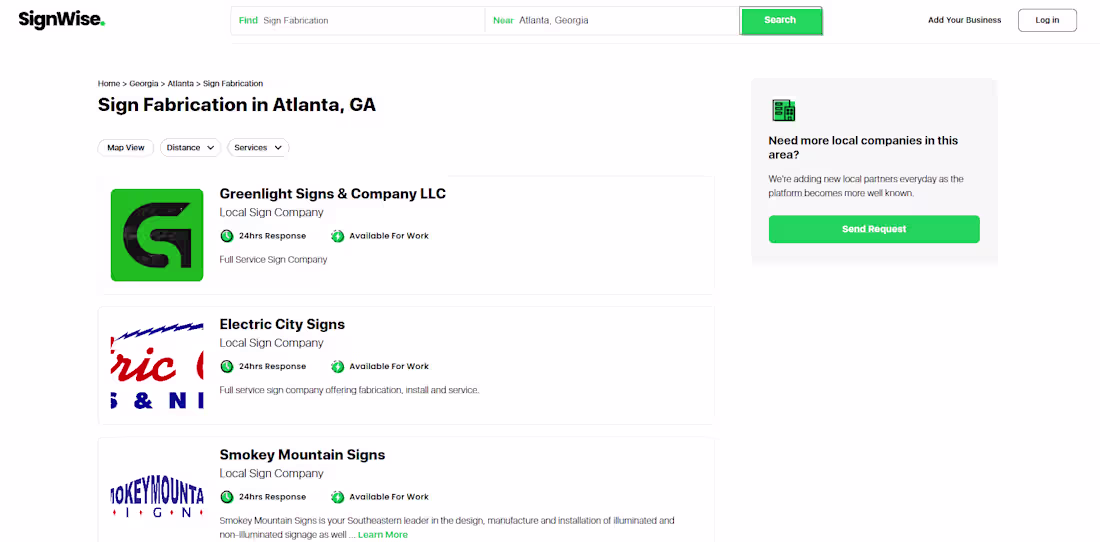Open Electric City Signs logo thumbnail

pyautogui.click(x=157, y=365)
